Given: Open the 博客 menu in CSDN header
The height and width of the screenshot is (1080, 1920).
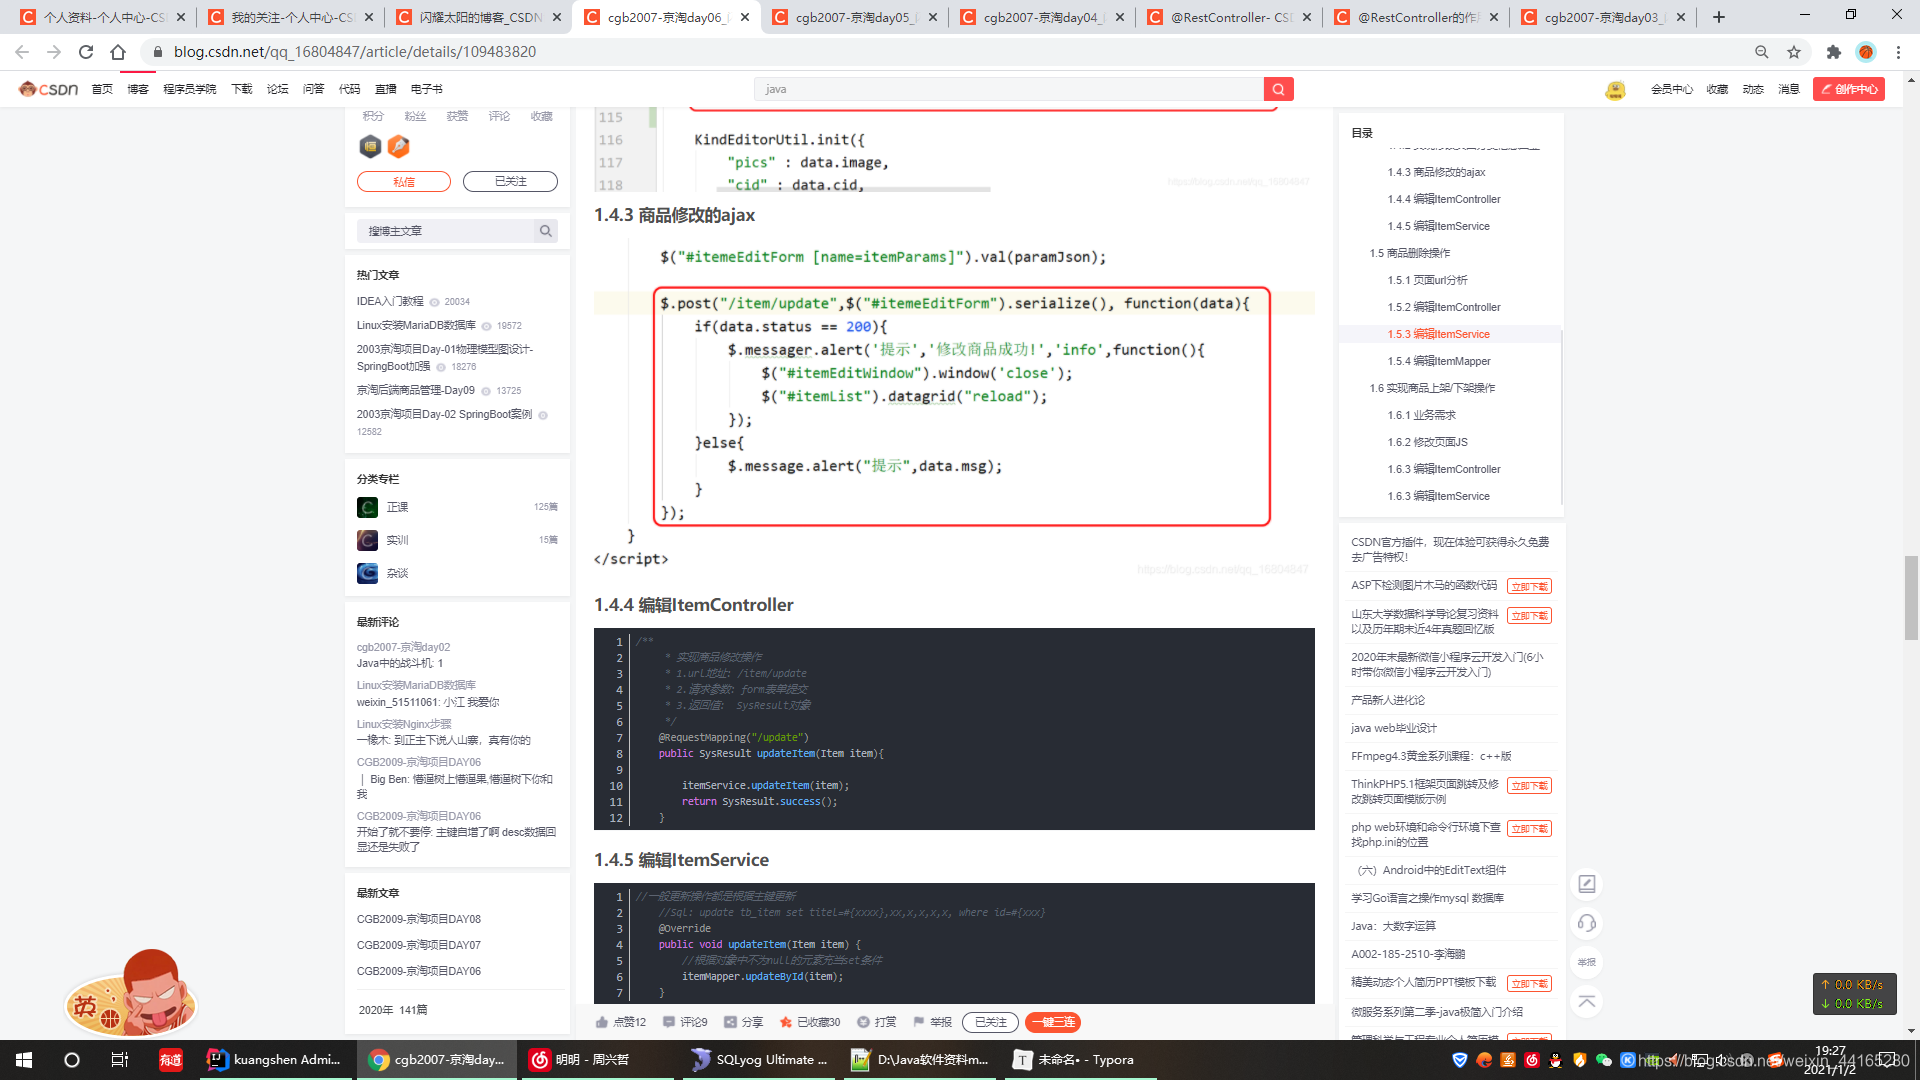Looking at the screenshot, I should [x=138, y=89].
